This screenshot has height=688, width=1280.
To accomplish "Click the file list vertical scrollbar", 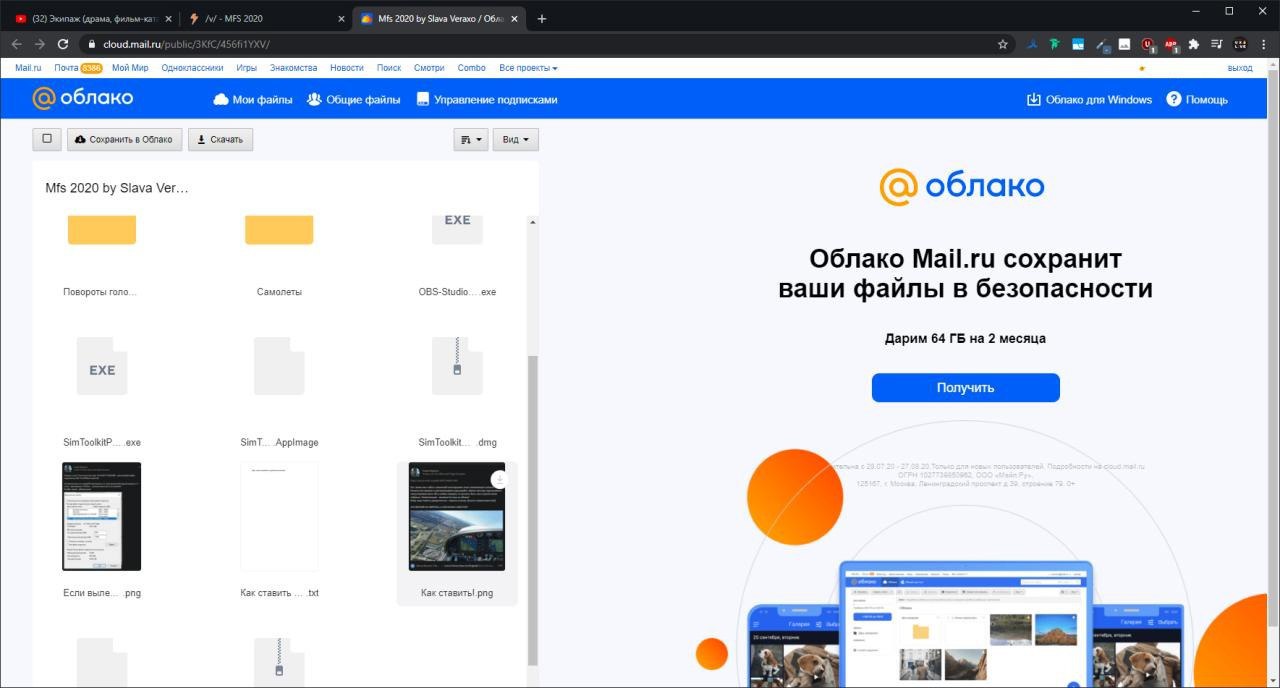I will [x=533, y=510].
